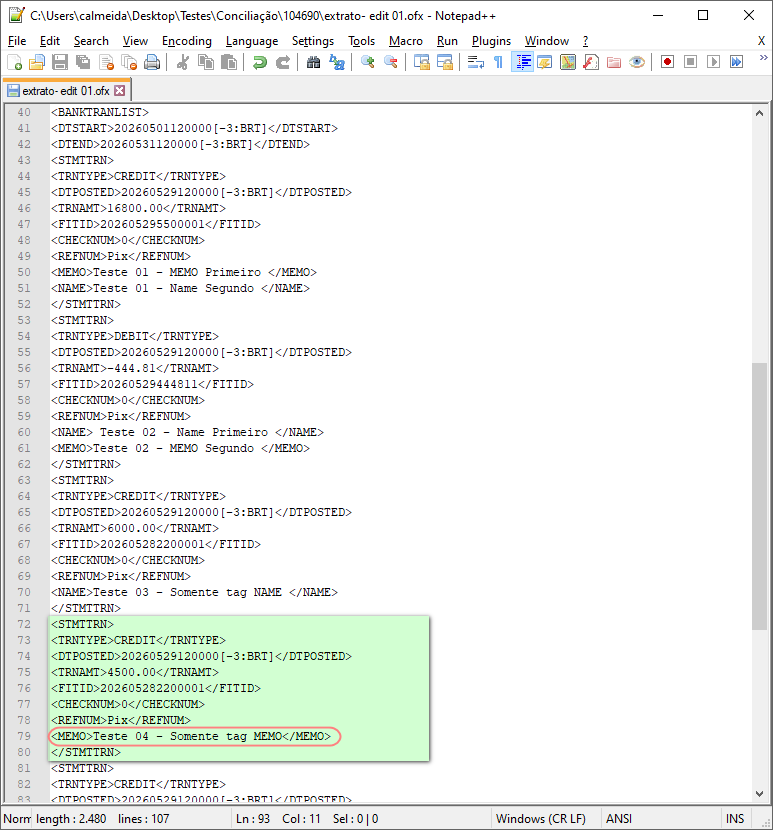This screenshot has height=830, width=773.
Task: Click the MEMO Teste 04 line text
Action: click(191, 736)
